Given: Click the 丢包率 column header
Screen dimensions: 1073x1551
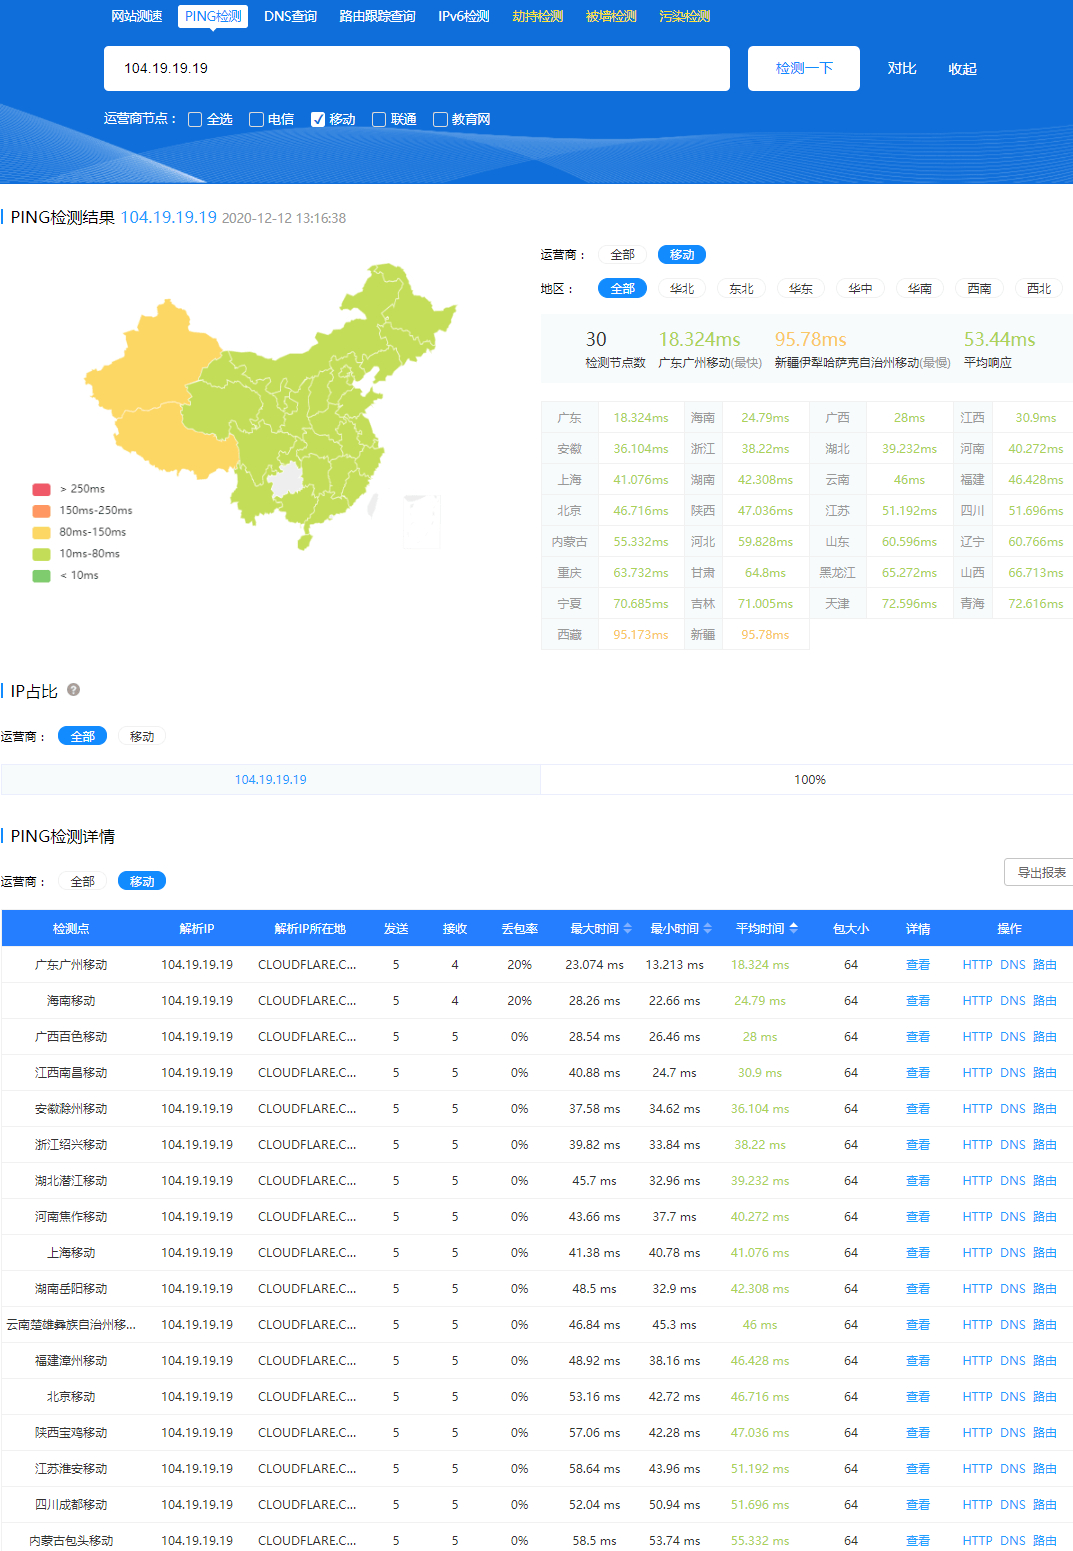Looking at the screenshot, I should tap(519, 929).
